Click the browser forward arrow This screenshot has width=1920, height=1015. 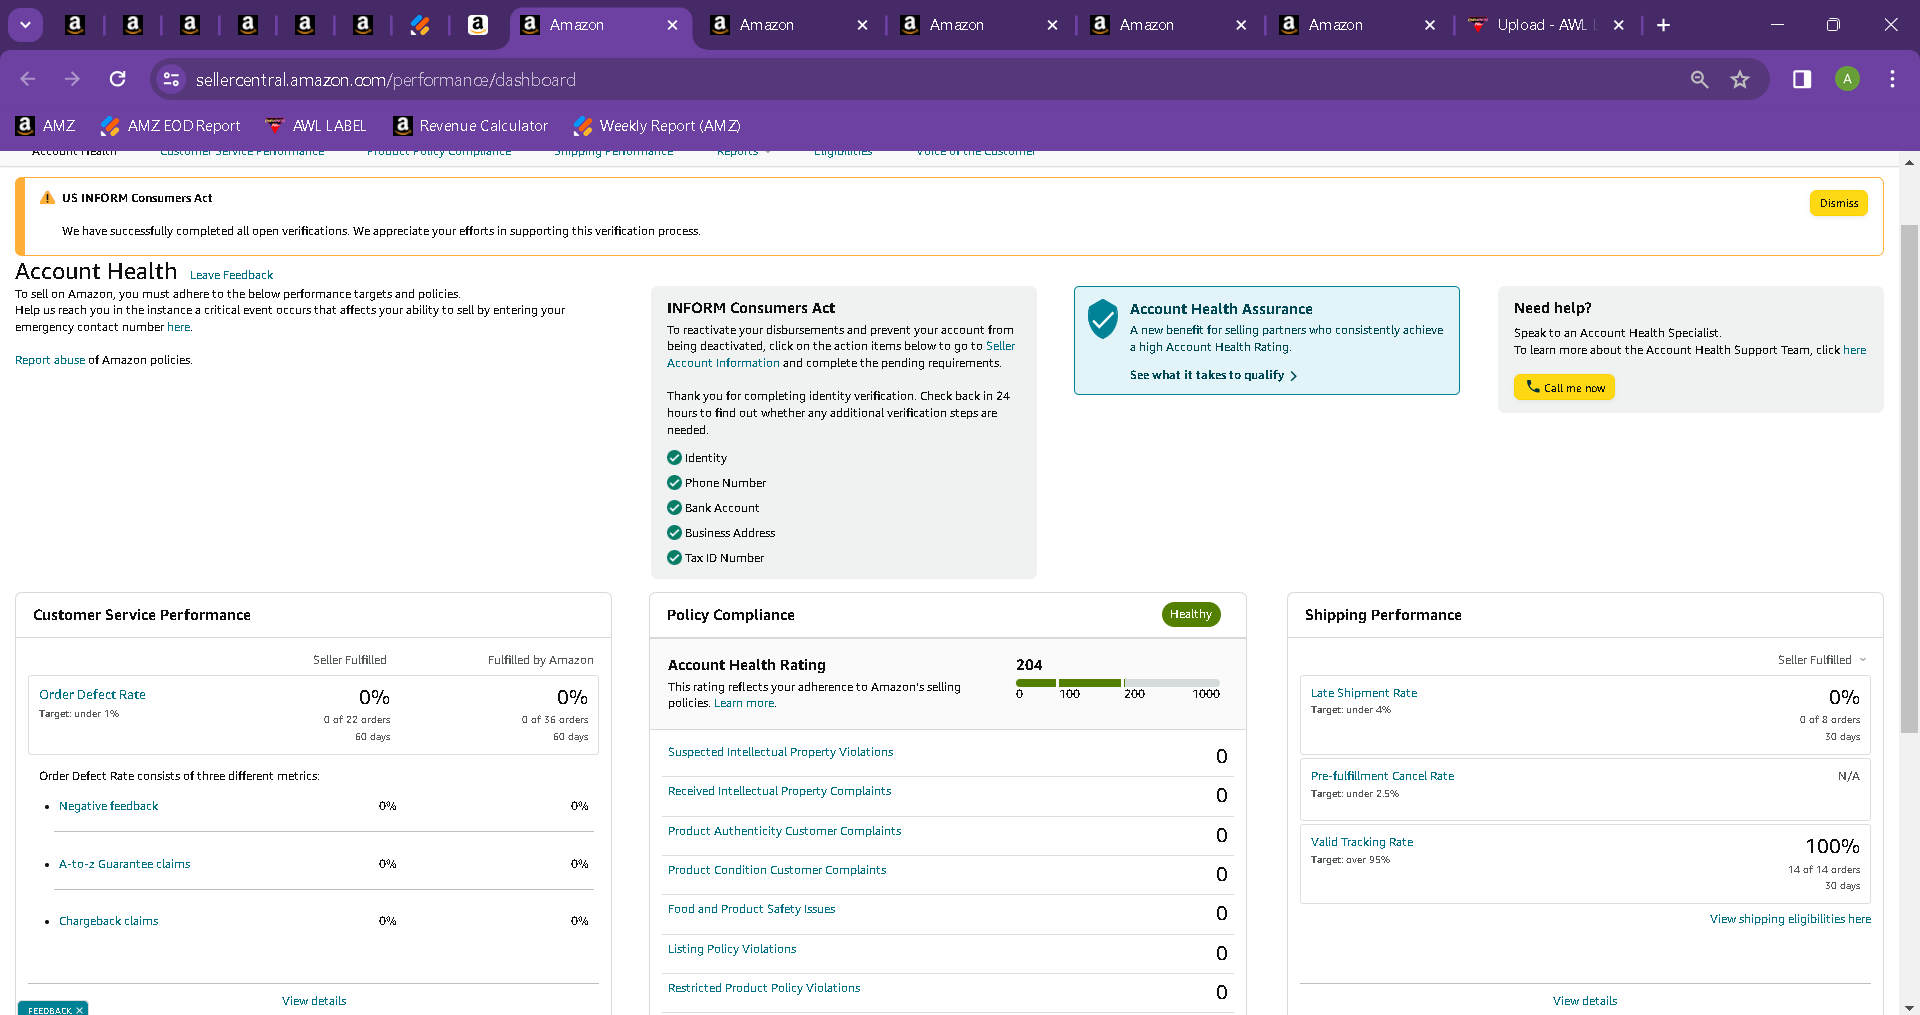click(x=72, y=79)
